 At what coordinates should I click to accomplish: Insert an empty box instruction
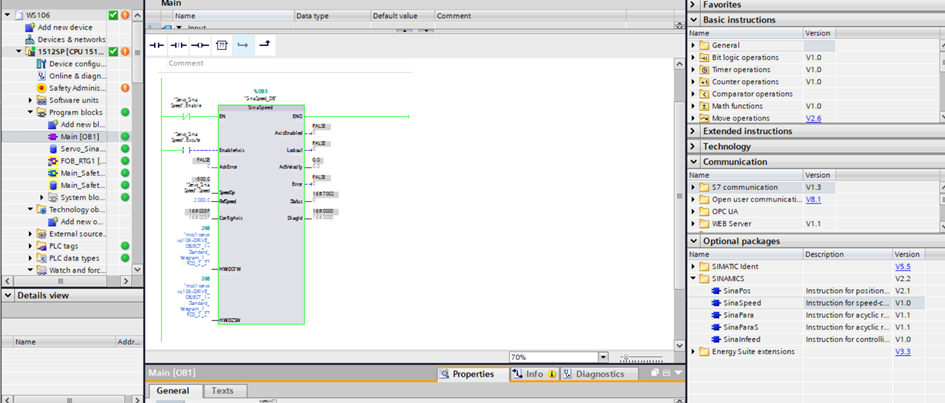[x=221, y=45]
